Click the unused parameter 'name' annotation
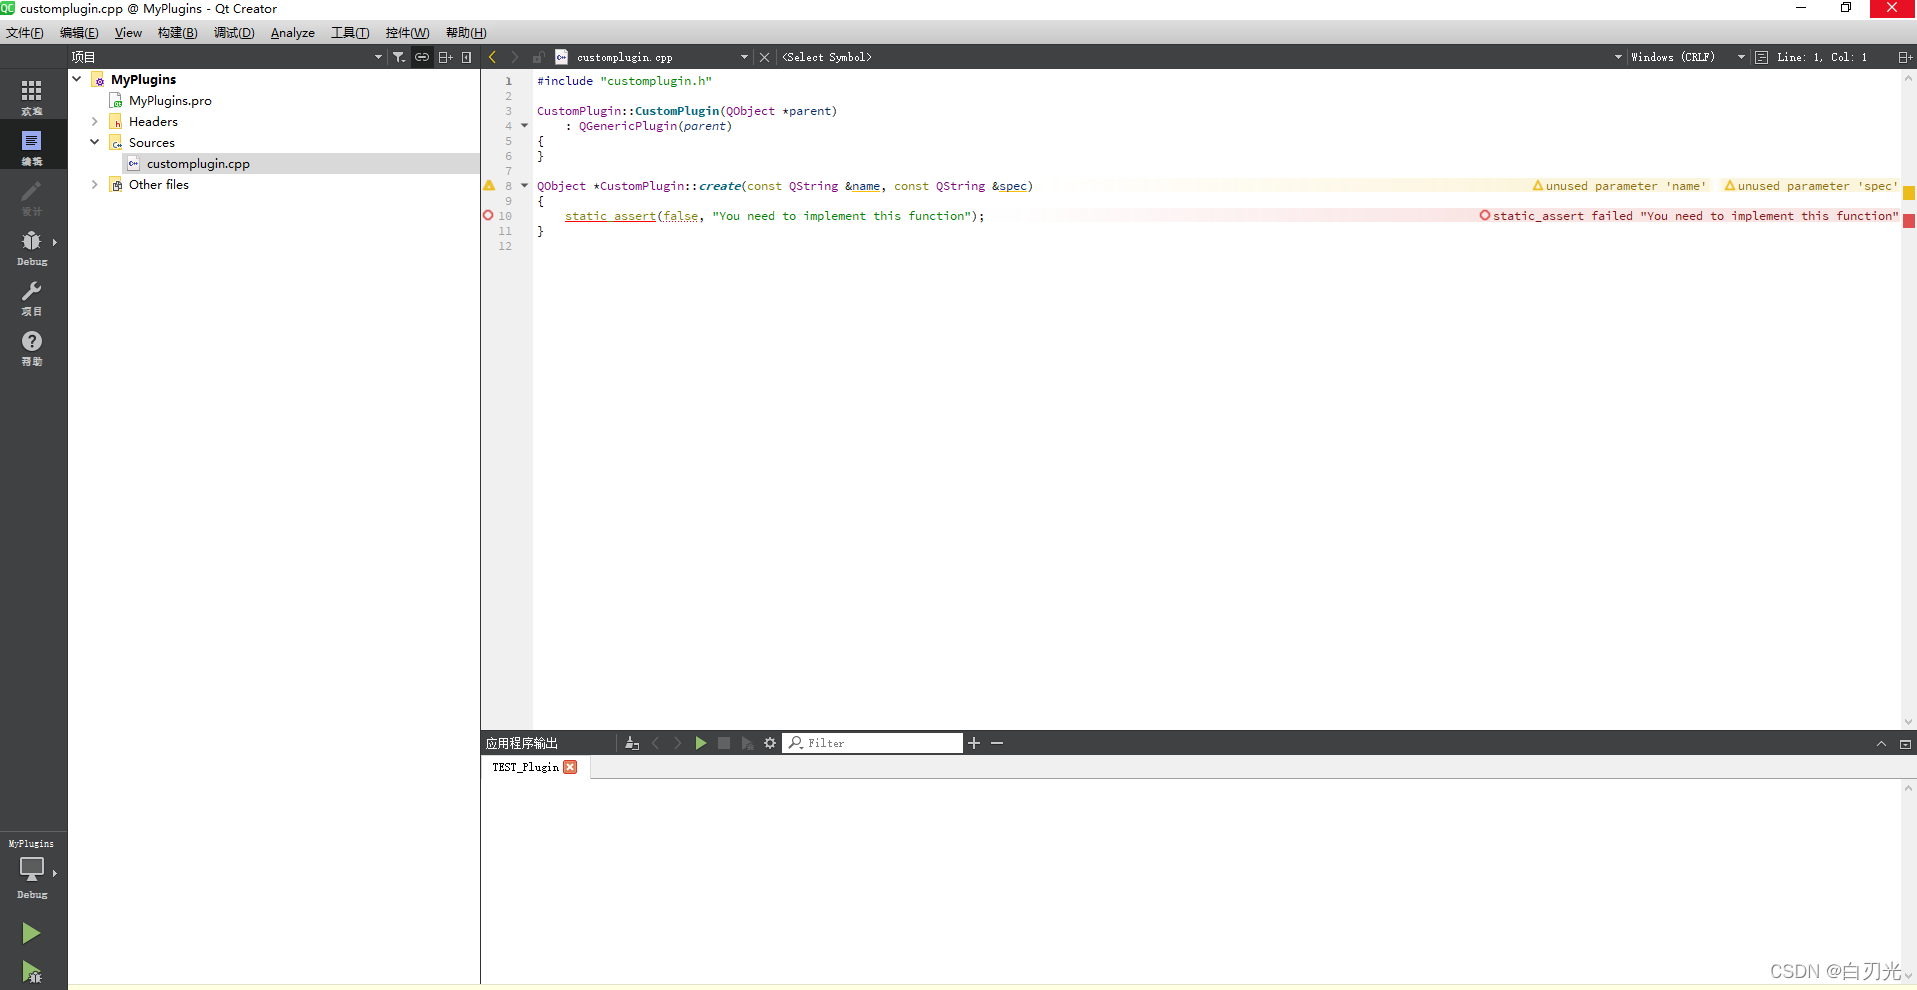The image size is (1917, 990). pos(1619,186)
